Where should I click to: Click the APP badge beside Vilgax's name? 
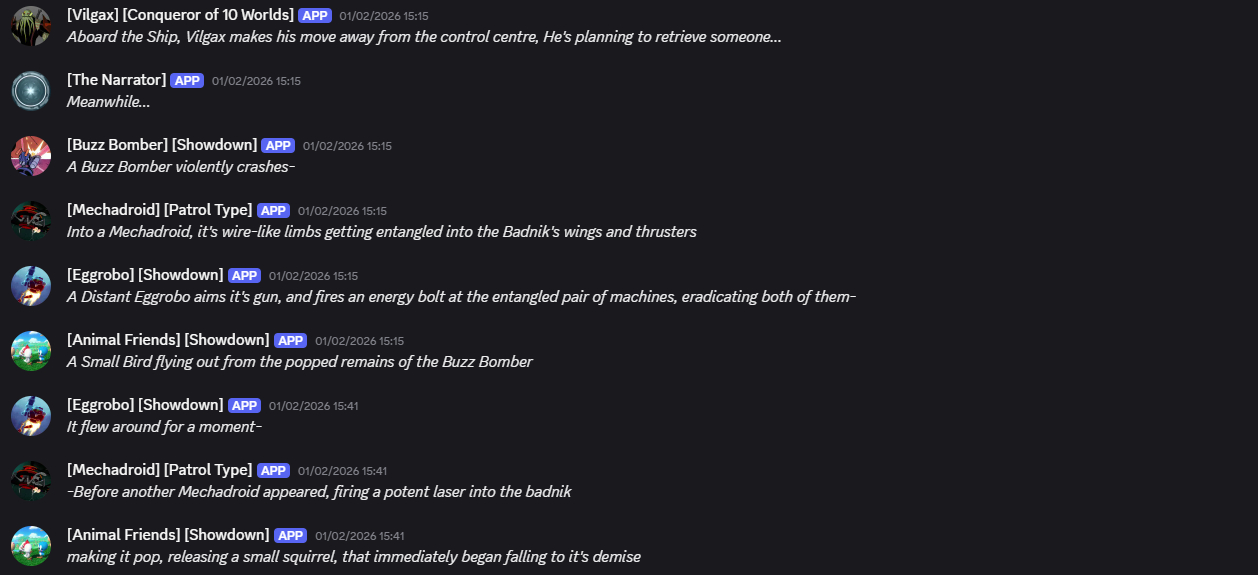click(314, 15)
